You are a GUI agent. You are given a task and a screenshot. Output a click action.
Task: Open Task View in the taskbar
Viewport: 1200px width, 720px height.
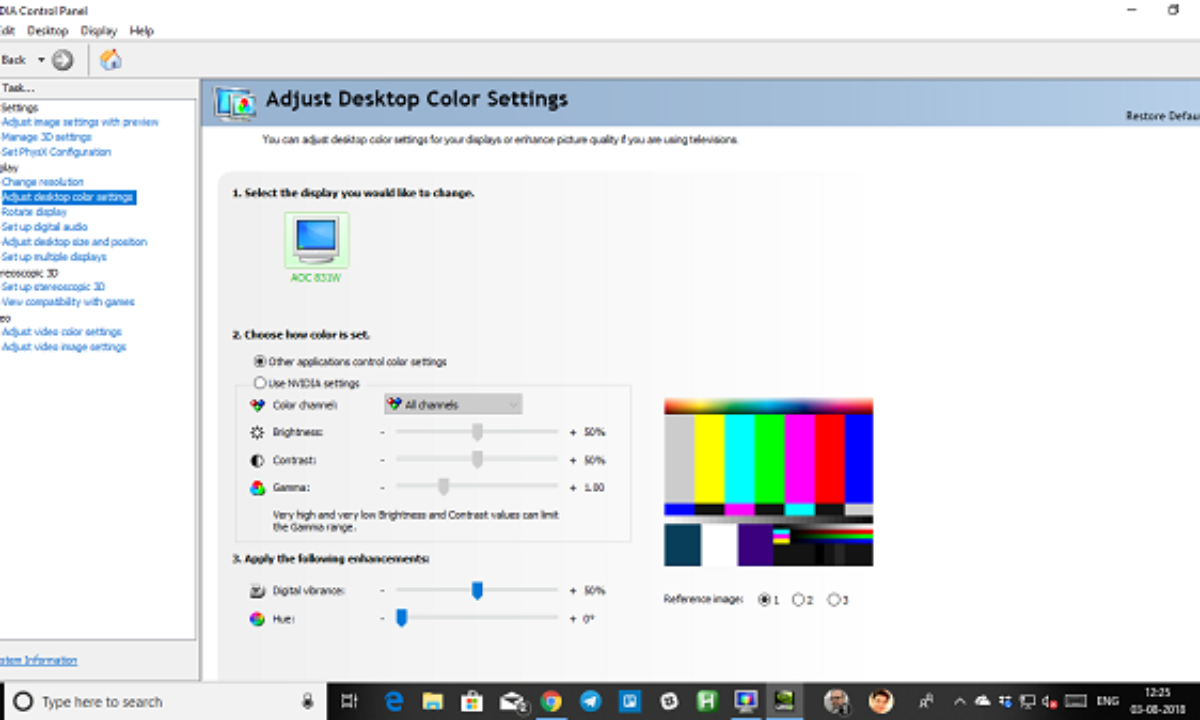pos(349,701)
